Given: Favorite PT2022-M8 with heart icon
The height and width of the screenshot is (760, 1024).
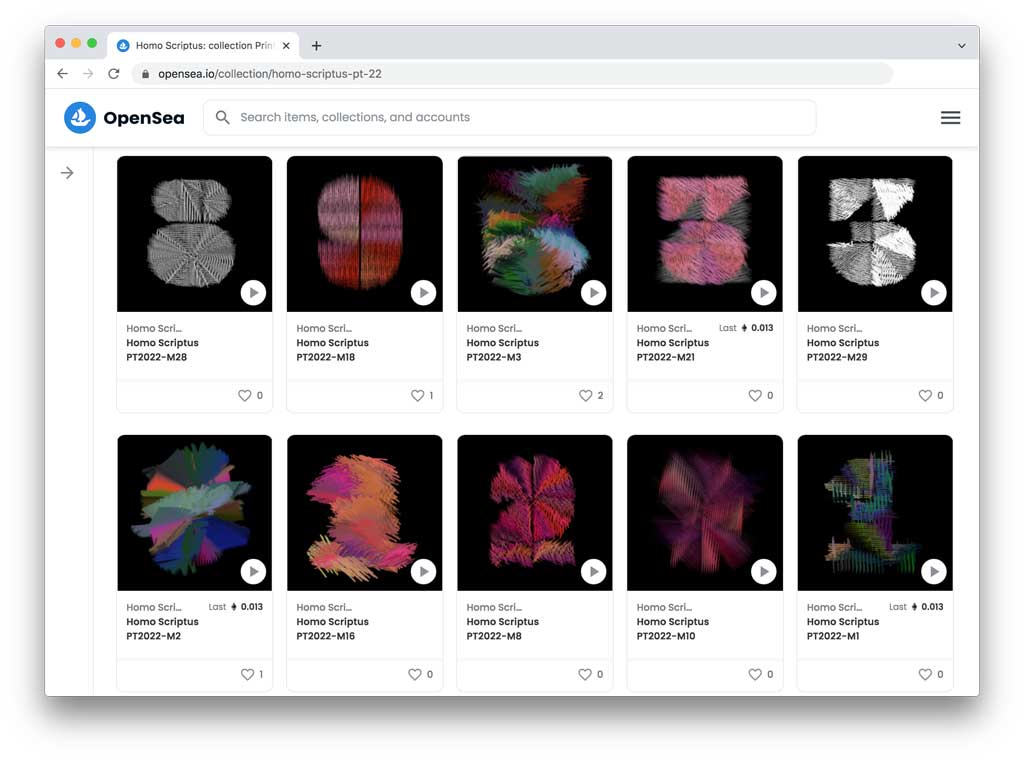Looking at the screenshot, I should pyautogui.click(x=585, y=674).
